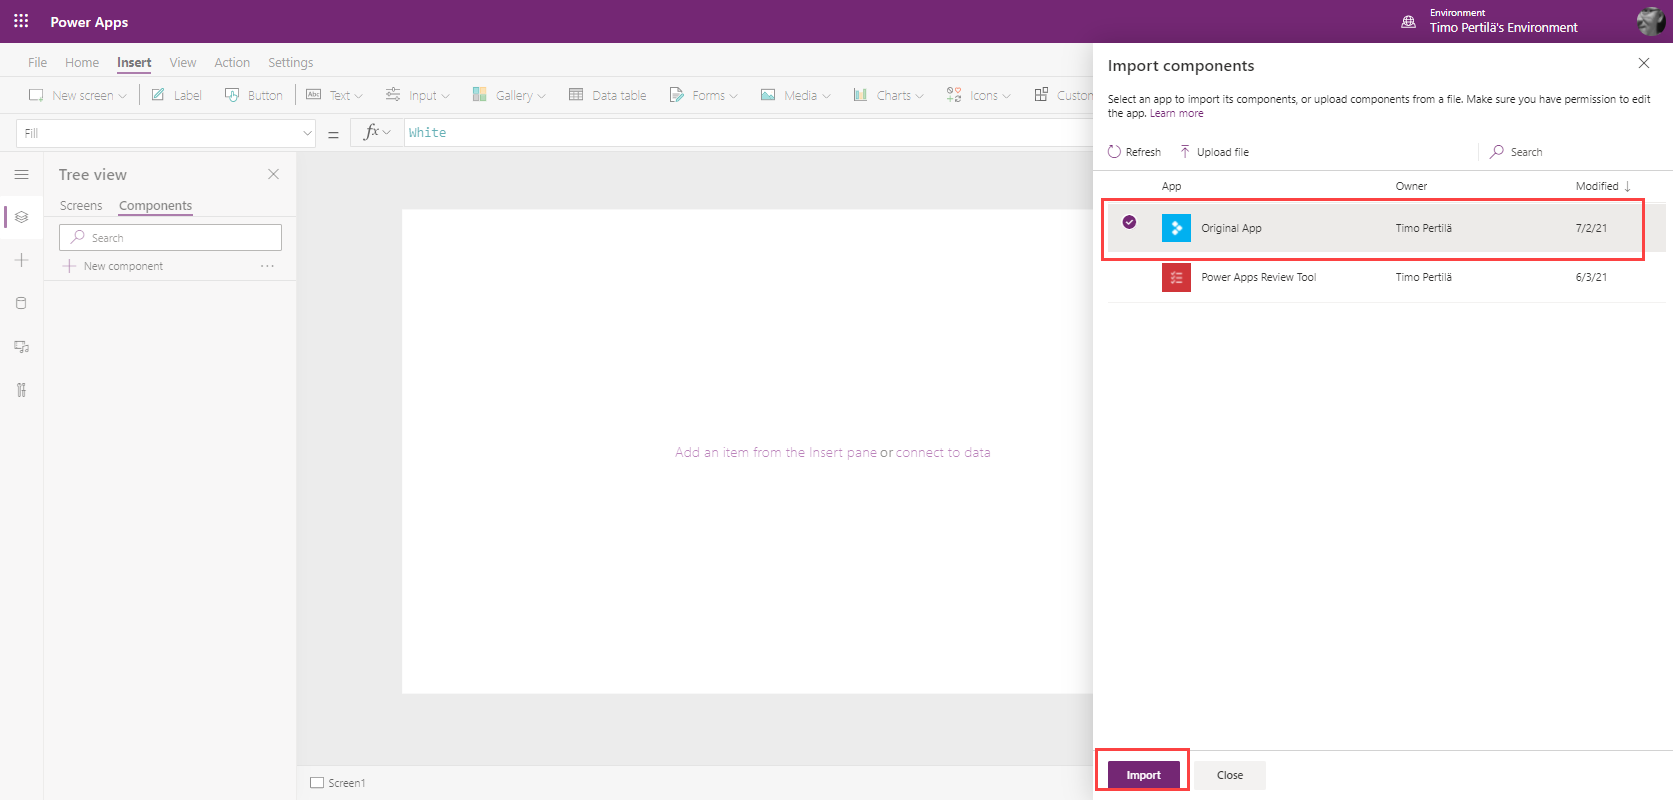Click the Tree view search field

pos(170,238)
